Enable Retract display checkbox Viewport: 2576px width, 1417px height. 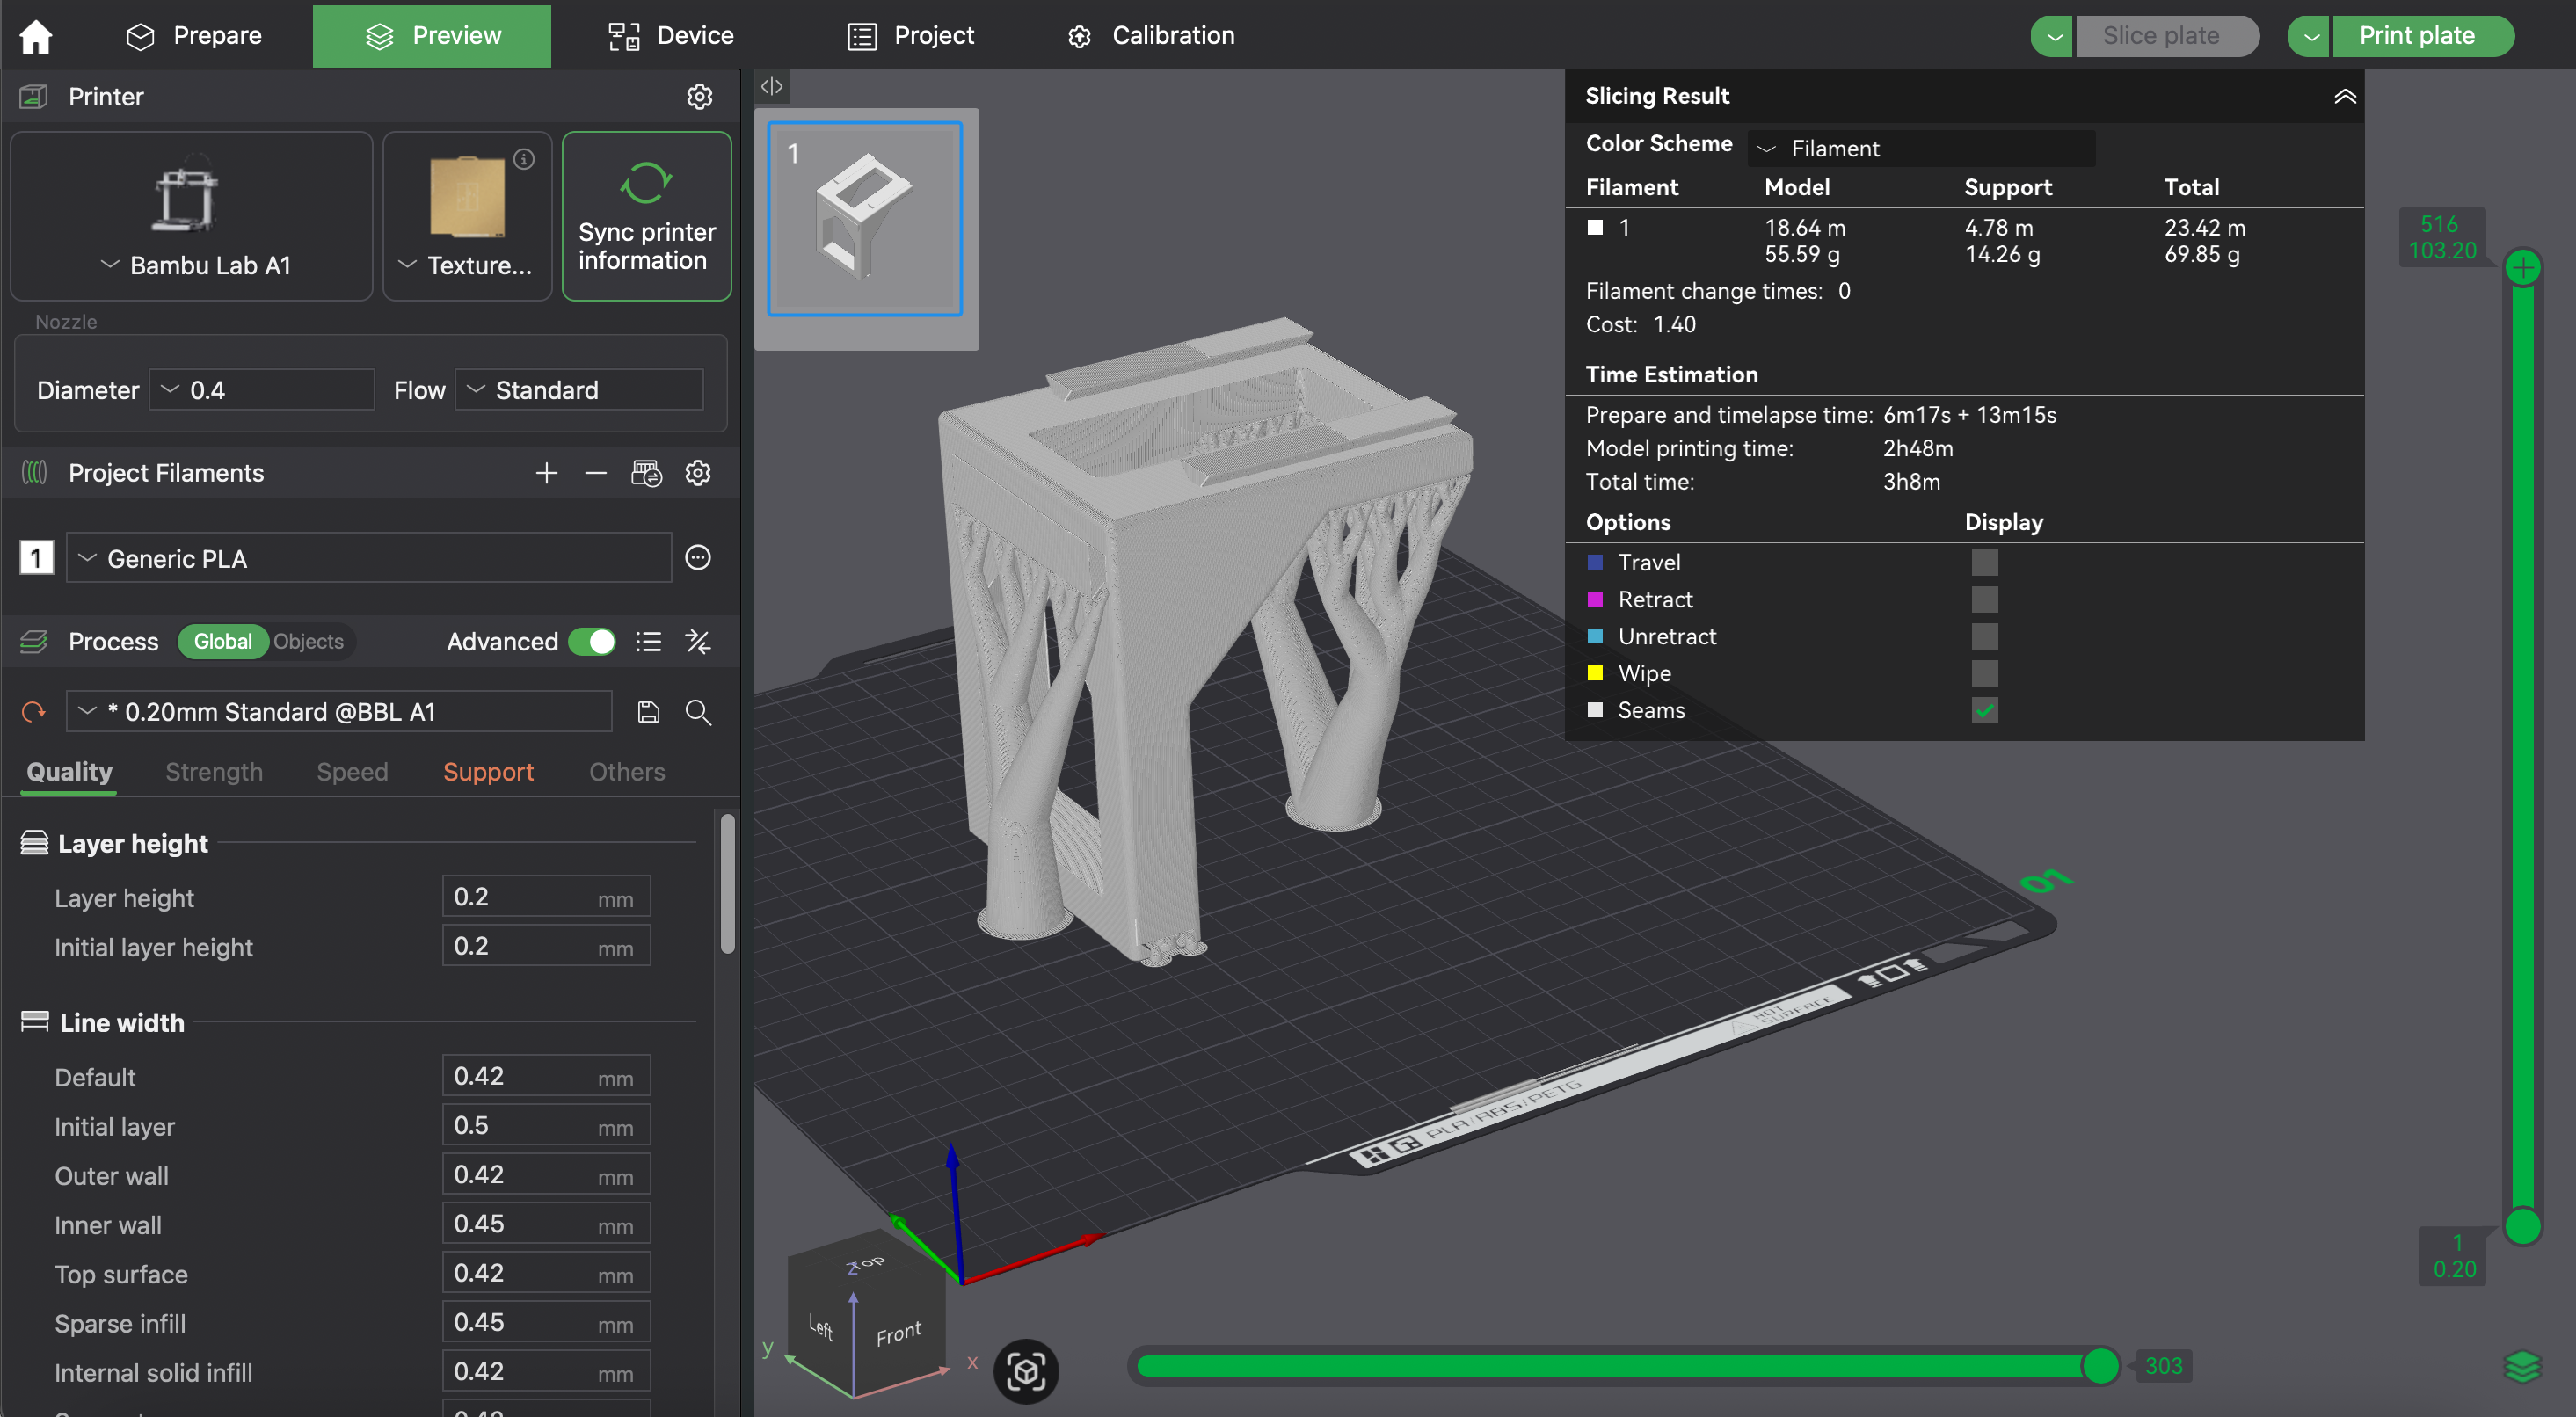tap(1985, 600)
